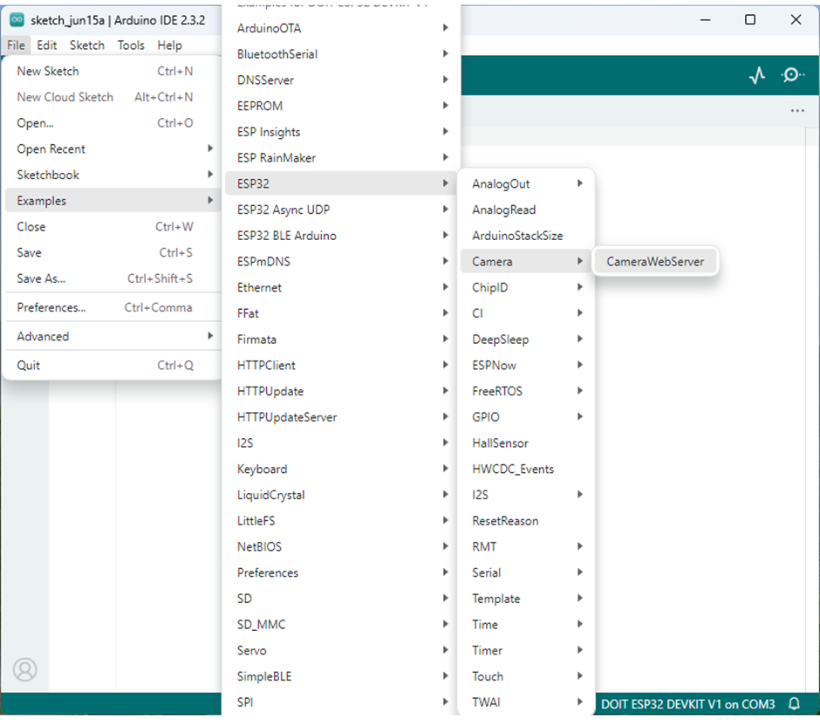Expand Firmata examples

click(341, 339)
